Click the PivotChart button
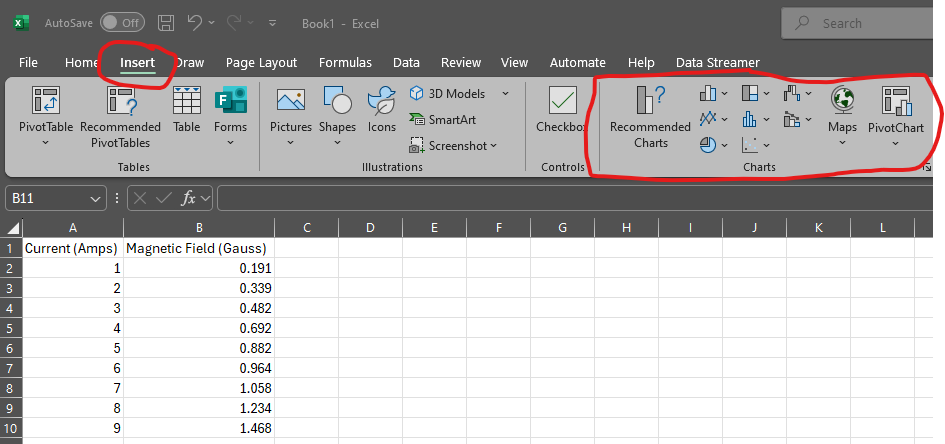This screenshot has width=945, height=444. coord(895,102)
